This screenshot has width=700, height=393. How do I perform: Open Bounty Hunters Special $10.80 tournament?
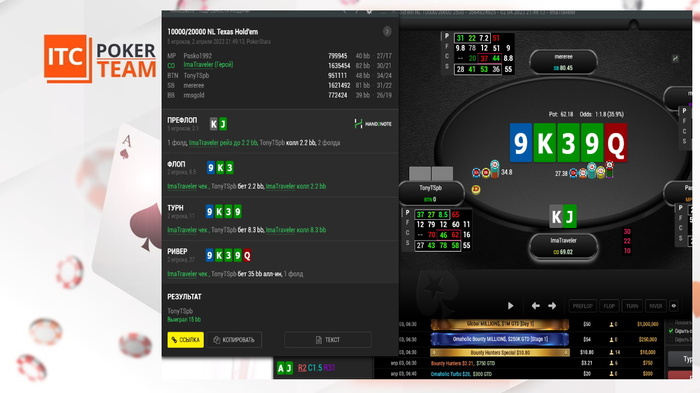pos(500,352)
